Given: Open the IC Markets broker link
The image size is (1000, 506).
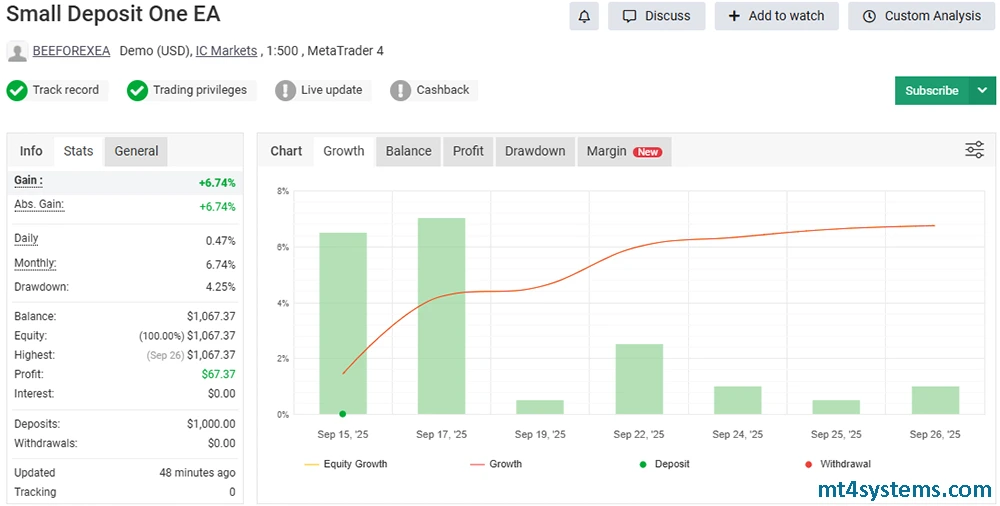Looking at the screenshot, I should click(x=226, y=51).
